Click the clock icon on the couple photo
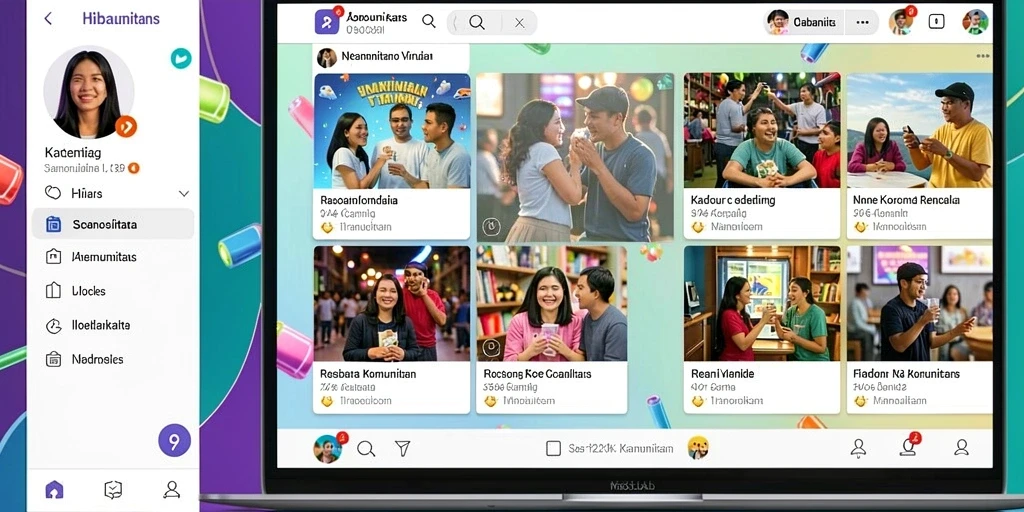Screen dimensions: 1024x512 point(491,227)
